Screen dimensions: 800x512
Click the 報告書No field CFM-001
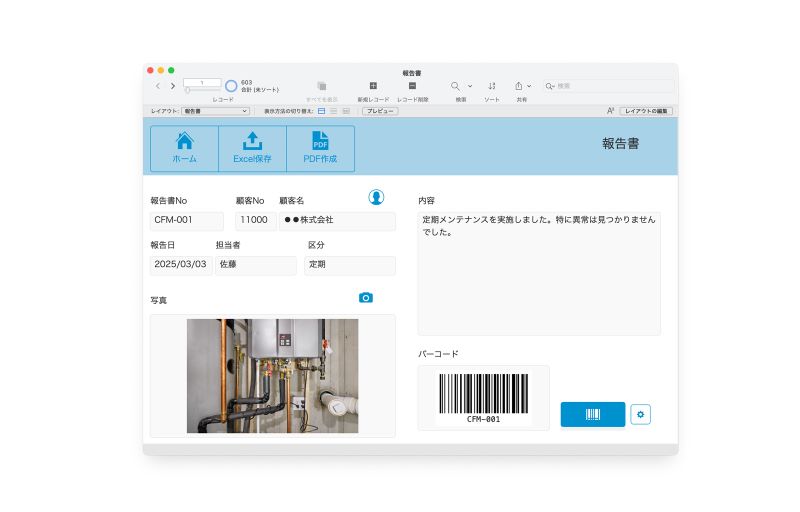tap(187, 221)
